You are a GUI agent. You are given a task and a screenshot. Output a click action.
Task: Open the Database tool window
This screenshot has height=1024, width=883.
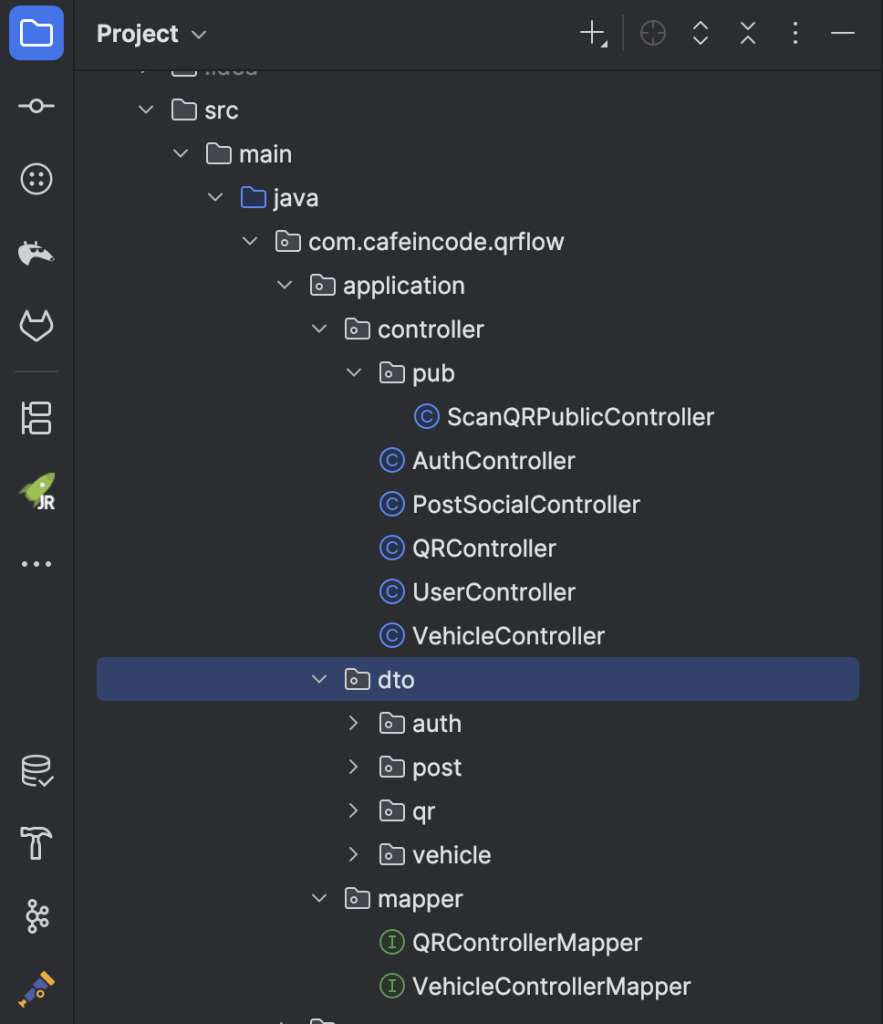[x=36, y=771]
